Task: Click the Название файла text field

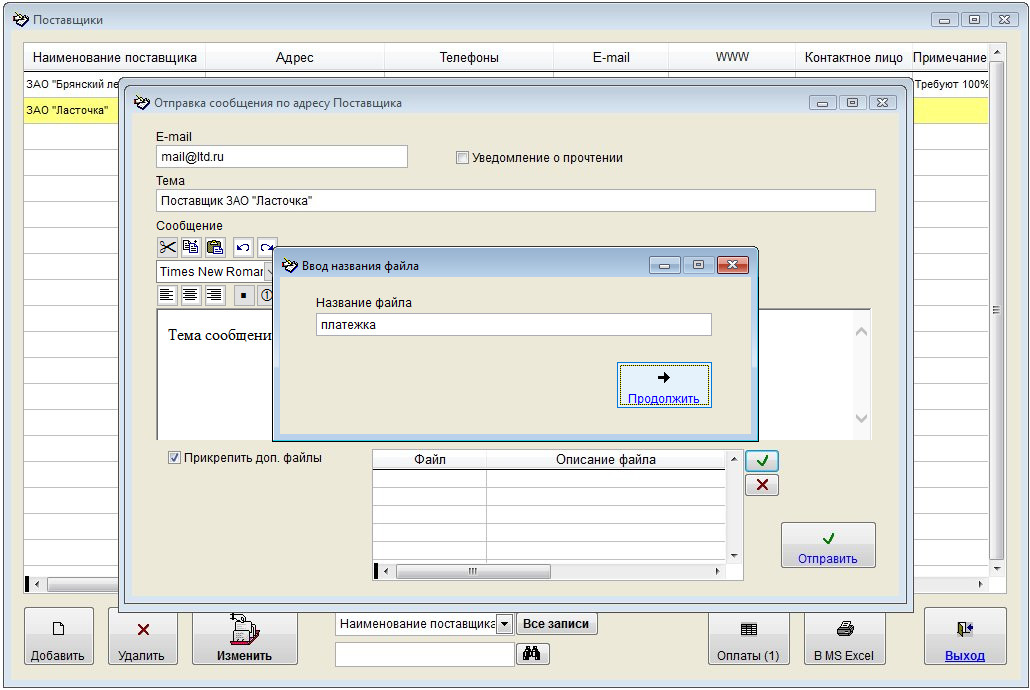Action: tap(513, 325)
